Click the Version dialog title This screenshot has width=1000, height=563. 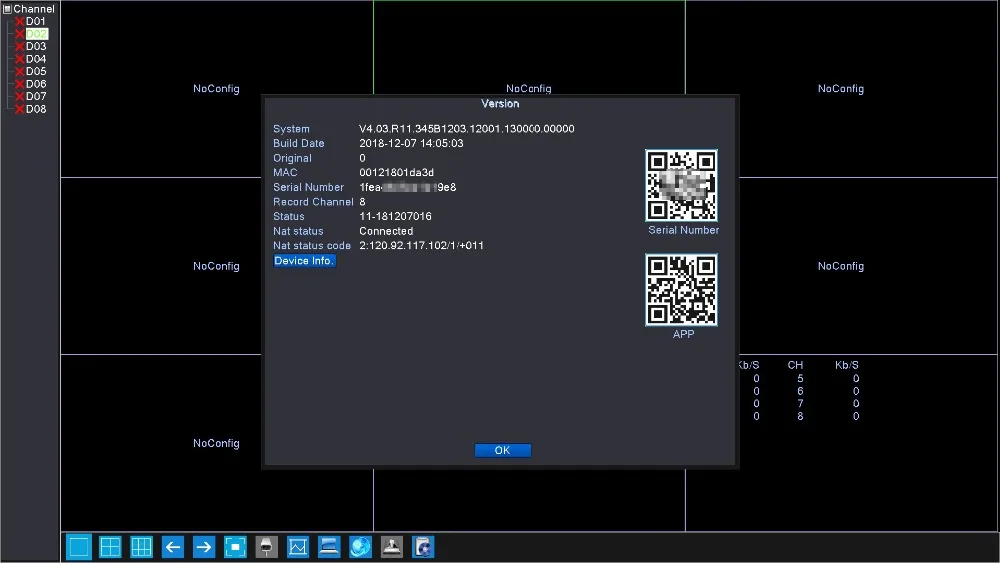click(x=500, y=103)
